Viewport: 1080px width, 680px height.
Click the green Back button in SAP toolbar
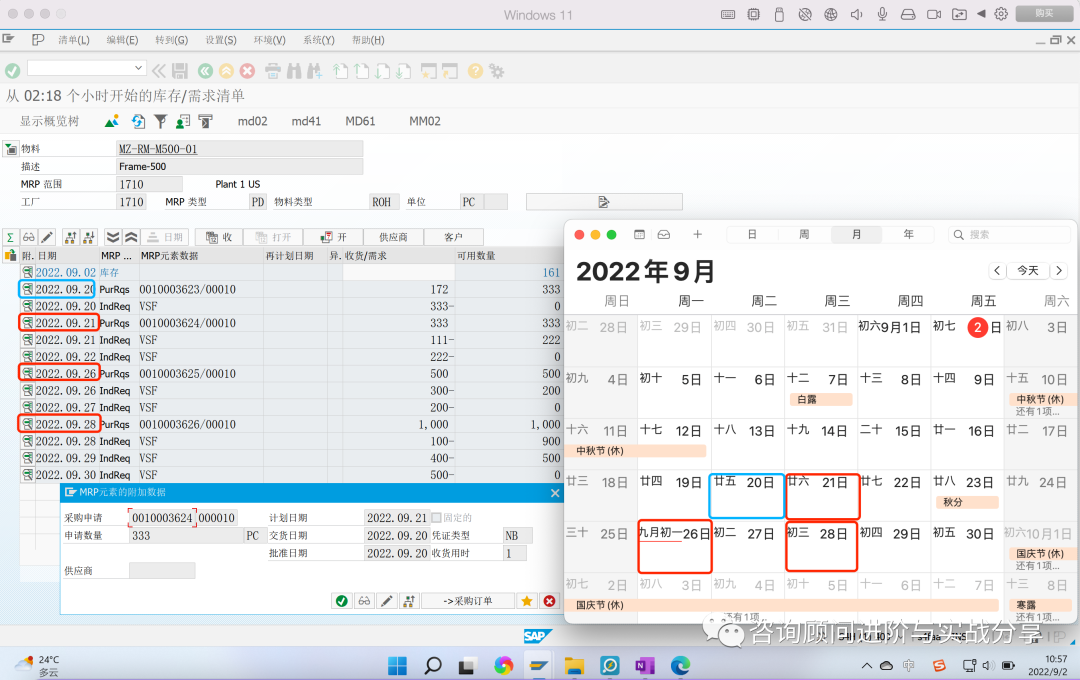[205, 70]
